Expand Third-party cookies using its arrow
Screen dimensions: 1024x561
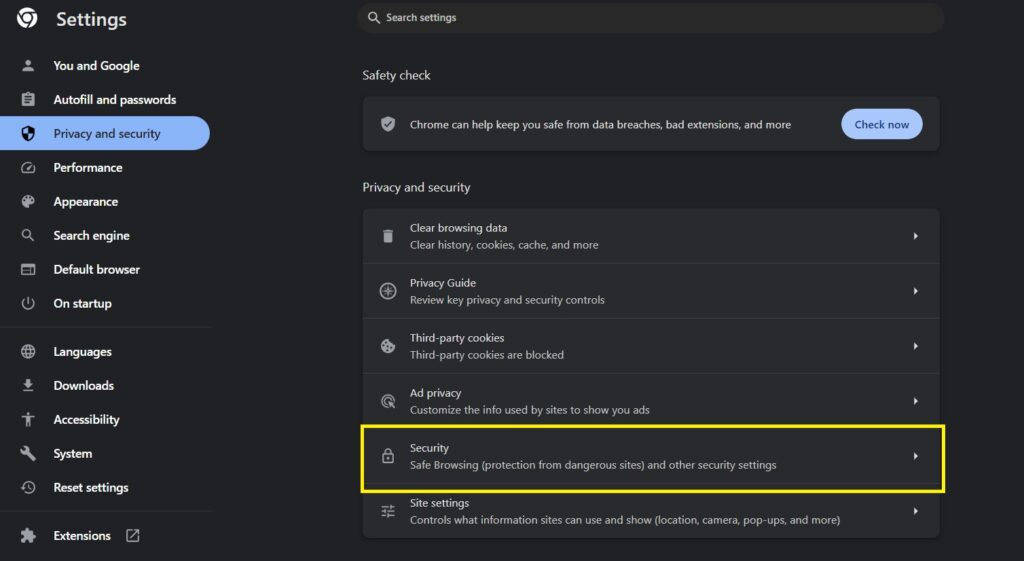[x=916, y=346]
